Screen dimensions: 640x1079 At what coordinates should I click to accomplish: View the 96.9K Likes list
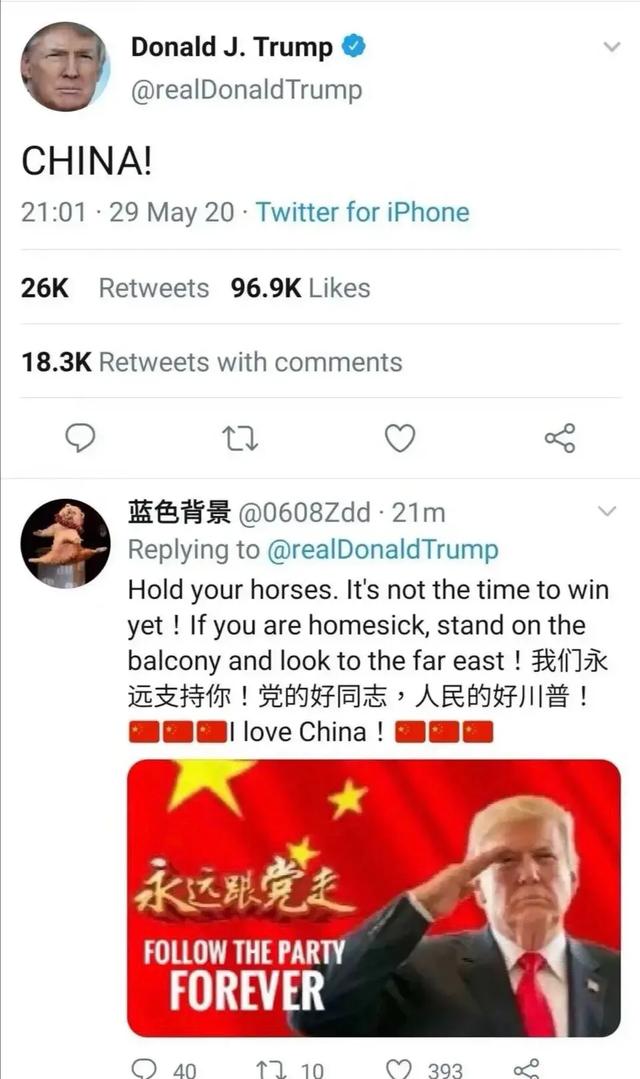coord(300,288)
